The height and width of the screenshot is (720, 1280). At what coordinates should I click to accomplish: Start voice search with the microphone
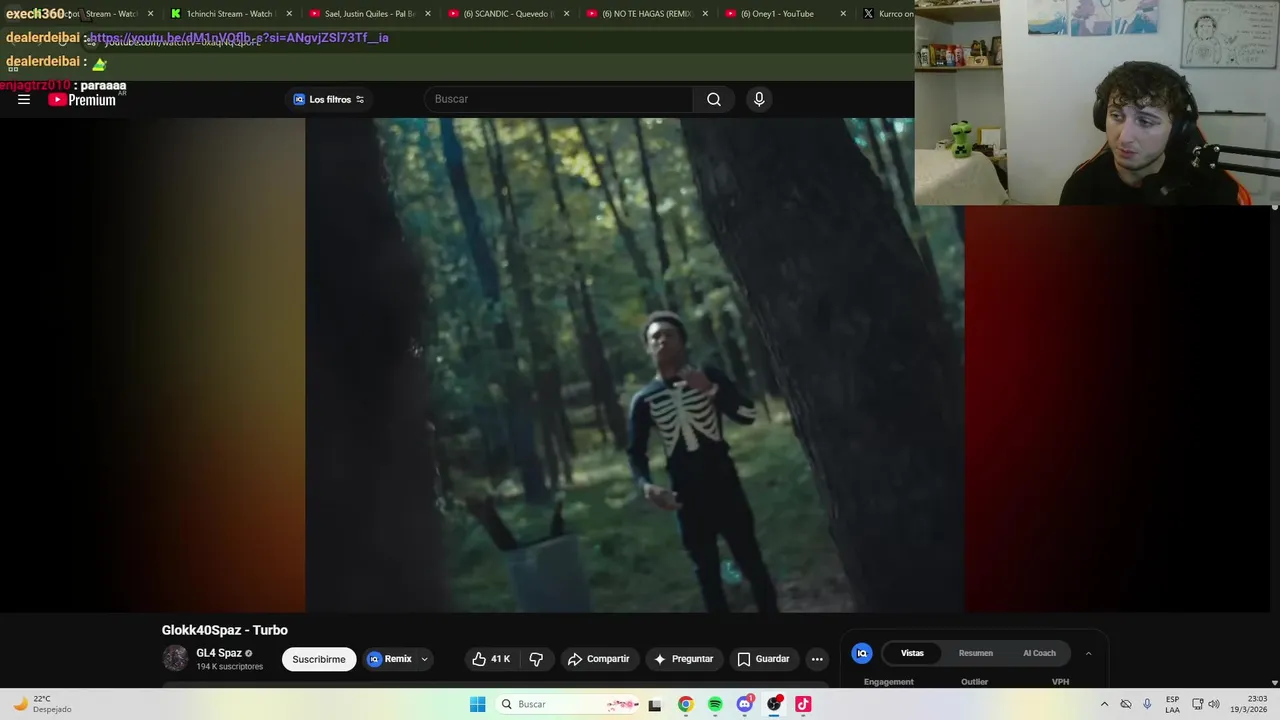[x=759, y=99]
